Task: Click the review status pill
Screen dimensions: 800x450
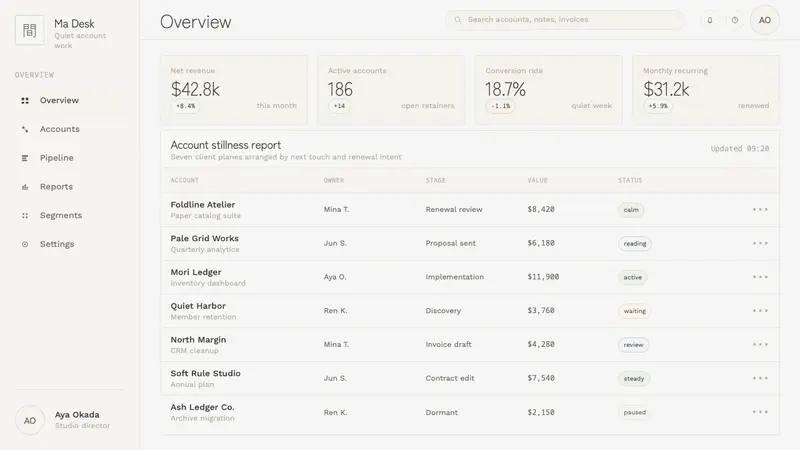Action: (633, 345)
